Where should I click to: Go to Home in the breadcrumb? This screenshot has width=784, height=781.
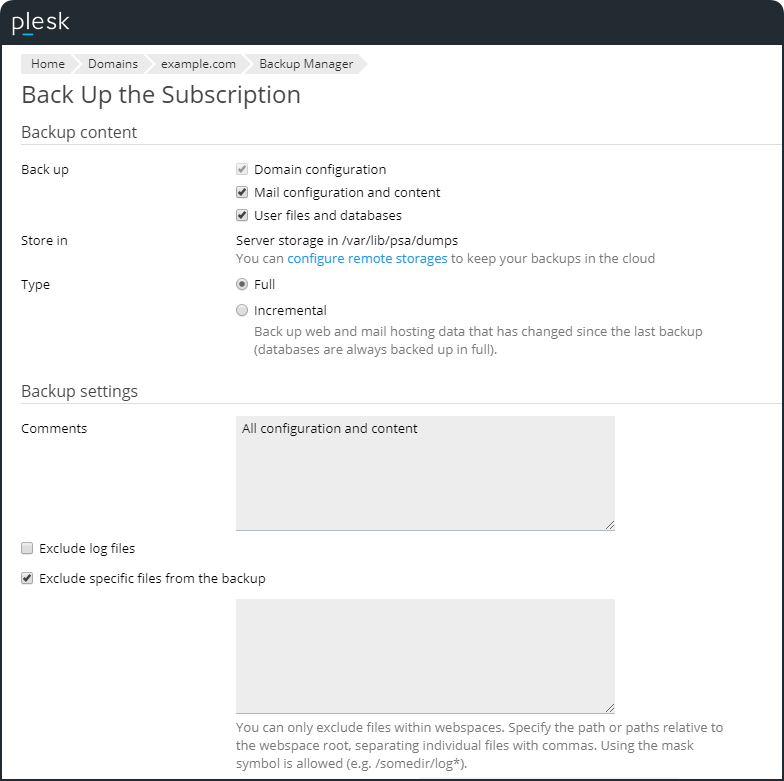click(x=47, y=64)
